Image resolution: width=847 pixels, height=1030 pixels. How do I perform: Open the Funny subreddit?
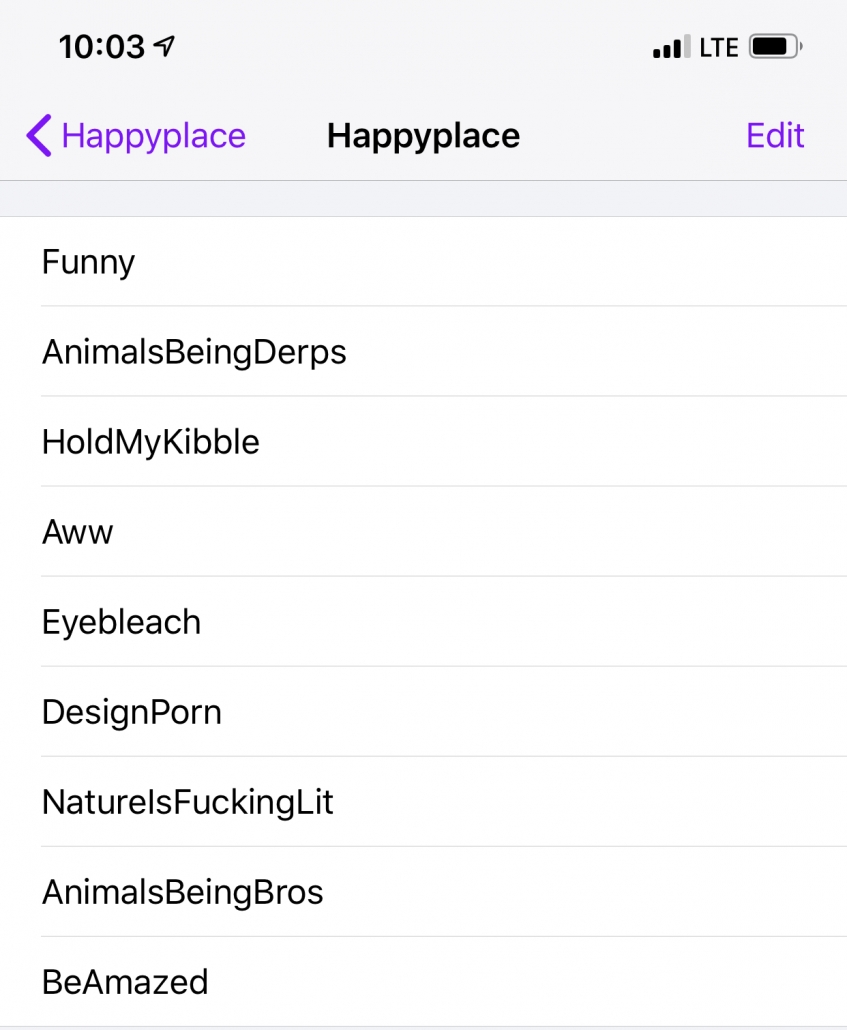tap(423, 261)
